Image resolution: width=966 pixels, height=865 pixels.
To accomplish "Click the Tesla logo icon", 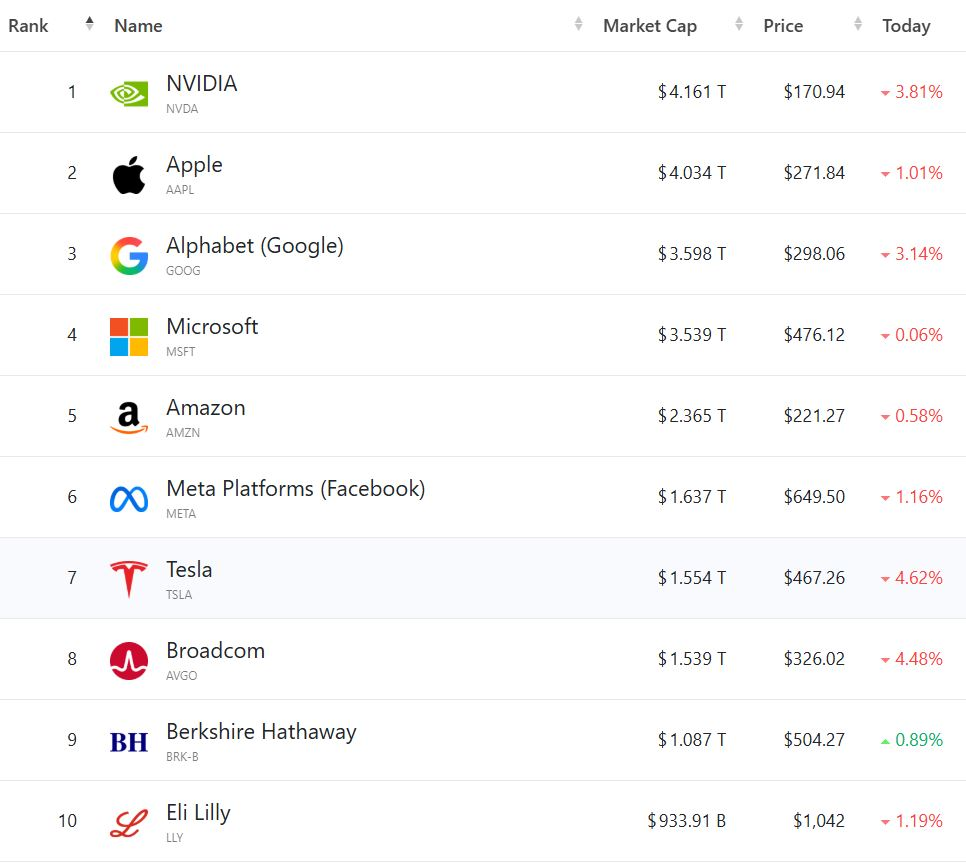I will click(129, 579).
